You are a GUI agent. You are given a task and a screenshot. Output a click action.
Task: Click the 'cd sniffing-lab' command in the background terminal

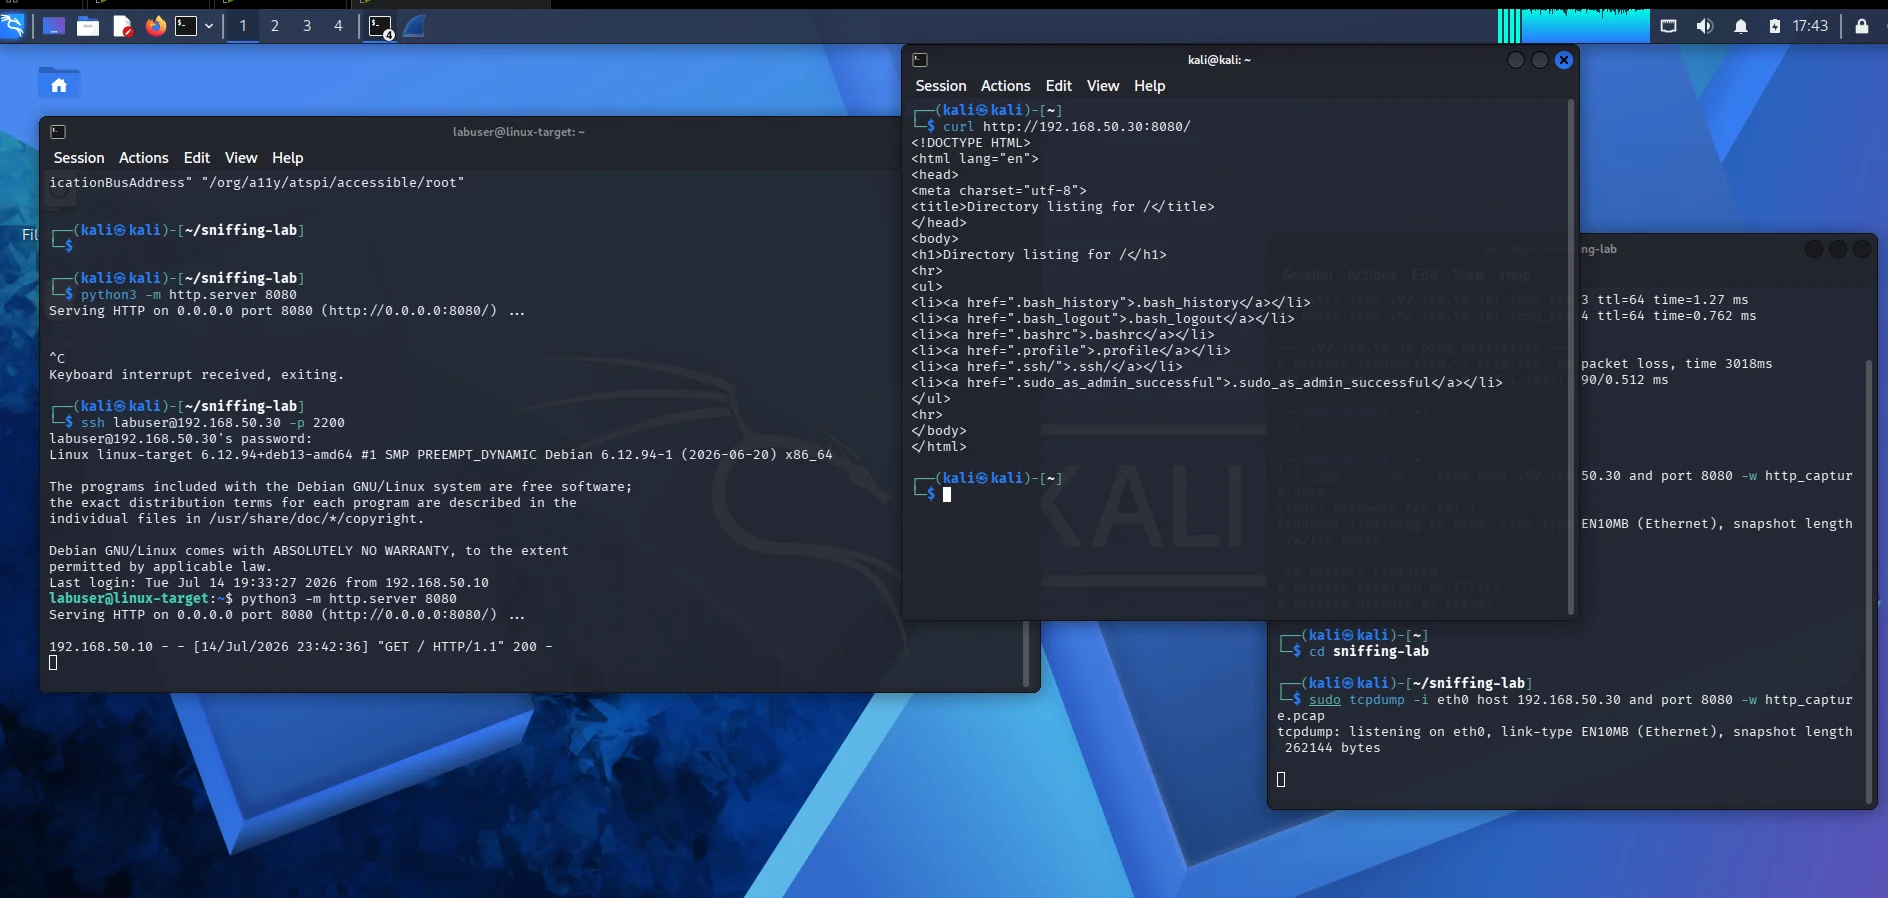1369,651
